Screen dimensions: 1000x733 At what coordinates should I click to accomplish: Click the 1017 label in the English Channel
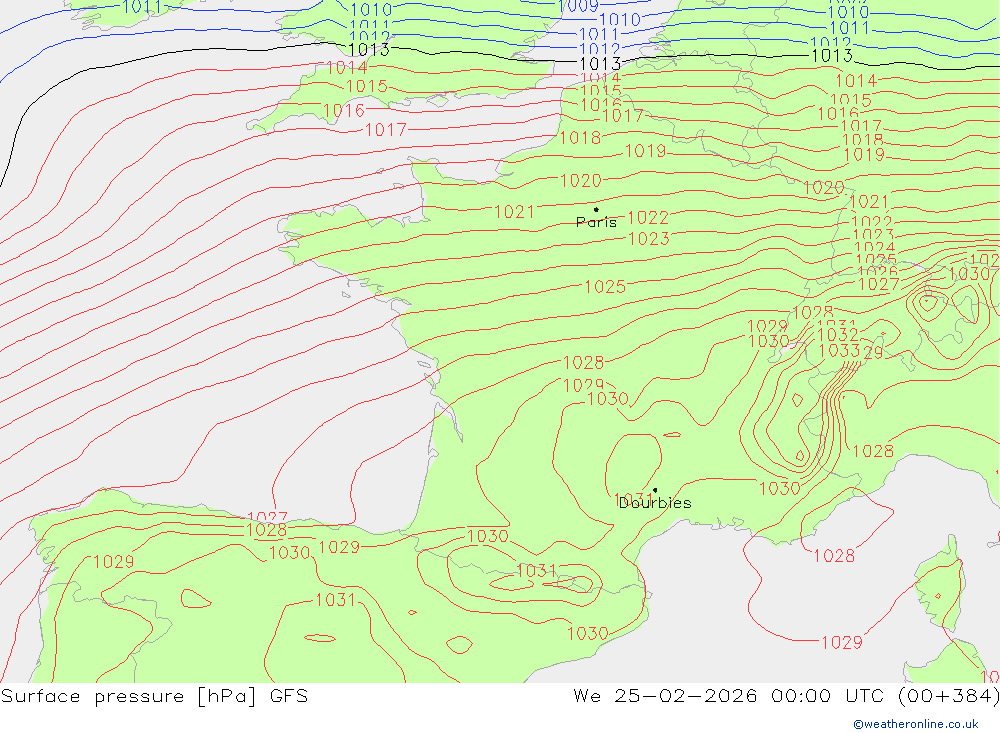(386, 130)
